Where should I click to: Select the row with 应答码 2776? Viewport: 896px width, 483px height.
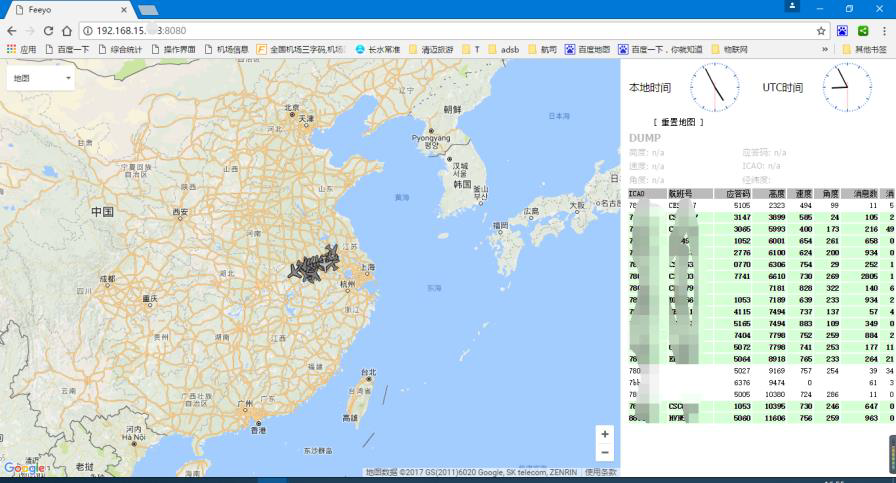click(762, 253)
